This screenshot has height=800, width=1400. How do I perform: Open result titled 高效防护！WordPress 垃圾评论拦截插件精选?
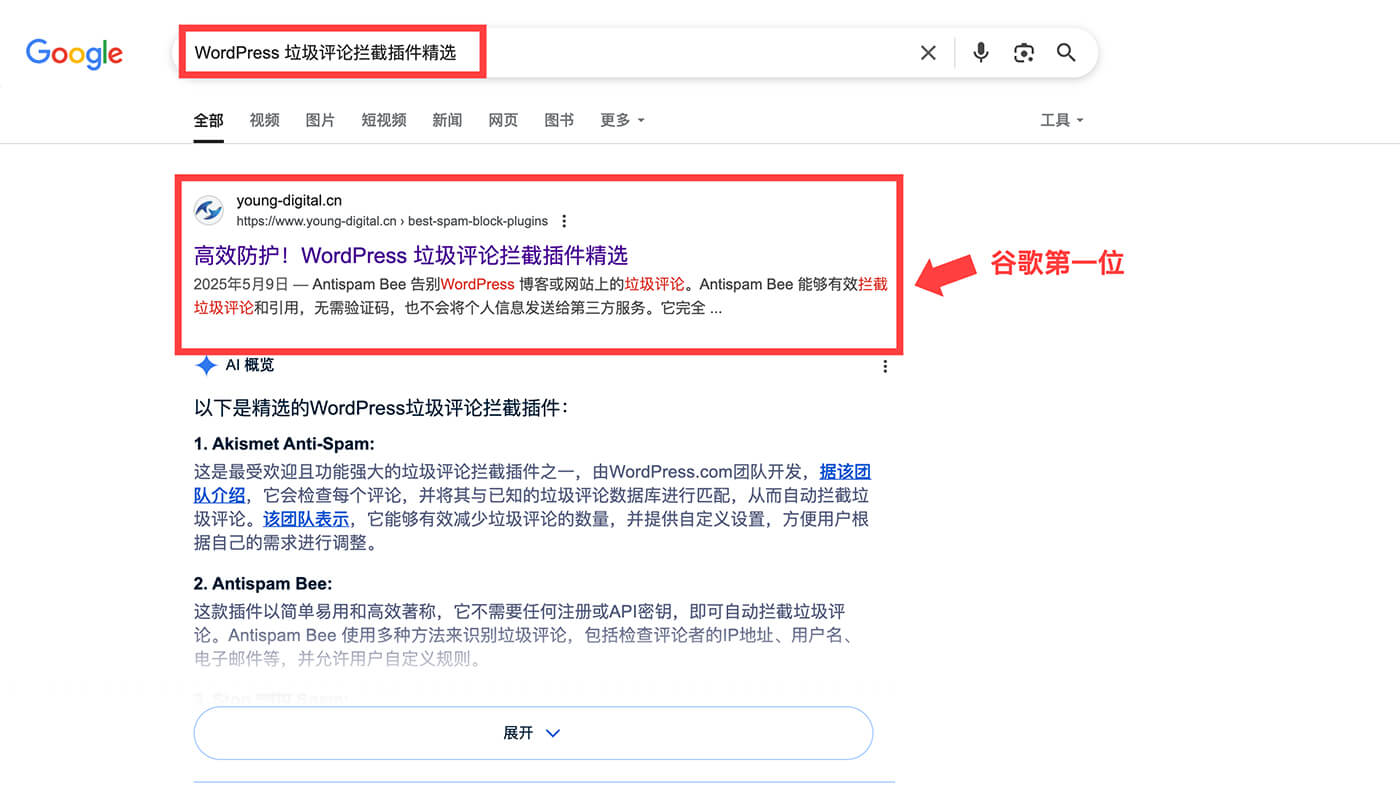coord(411,255)
